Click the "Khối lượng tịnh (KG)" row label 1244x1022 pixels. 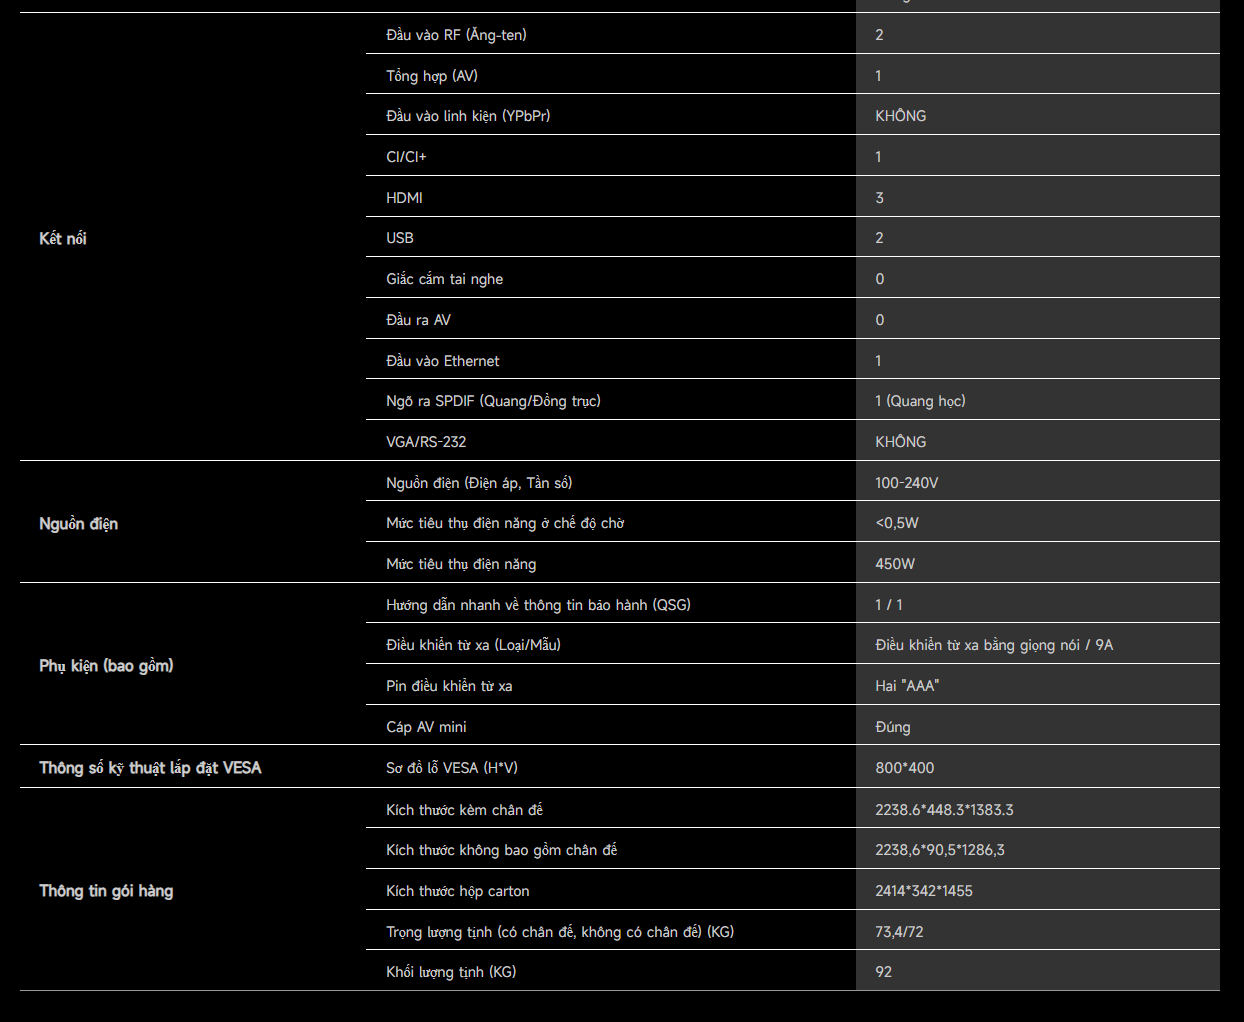[x=451, y=972]
